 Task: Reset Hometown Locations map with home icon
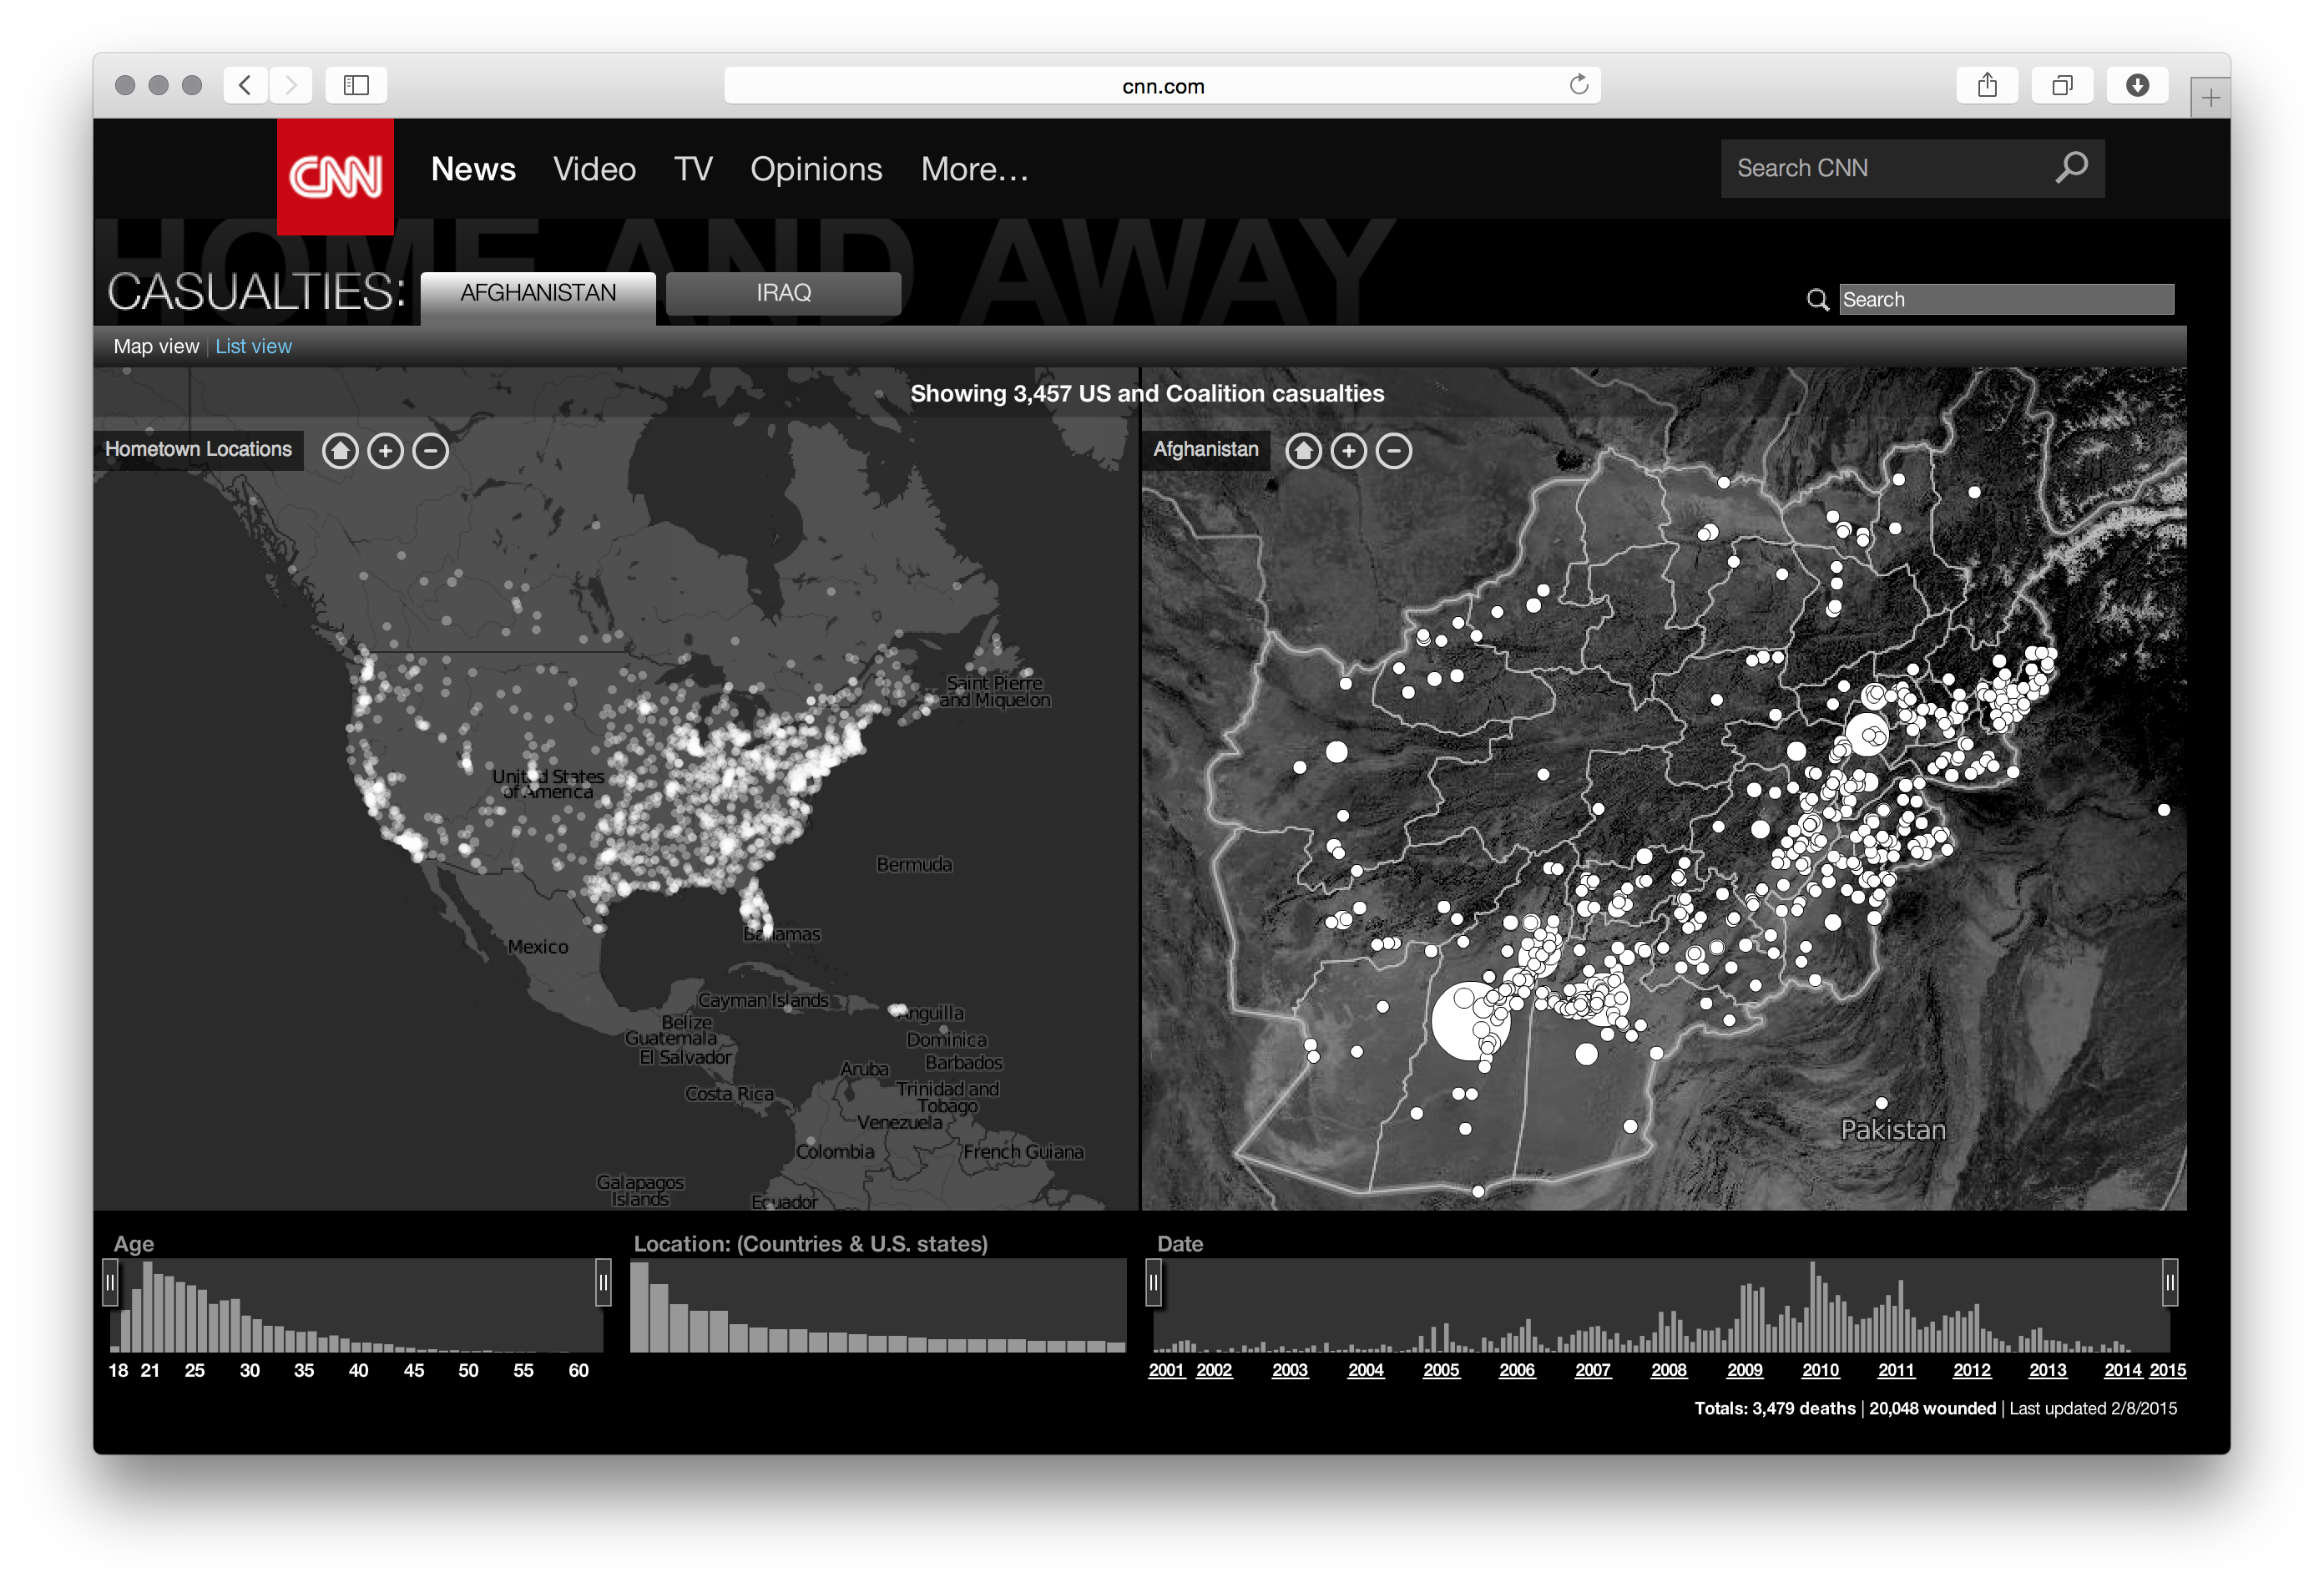tap(340, 451)
